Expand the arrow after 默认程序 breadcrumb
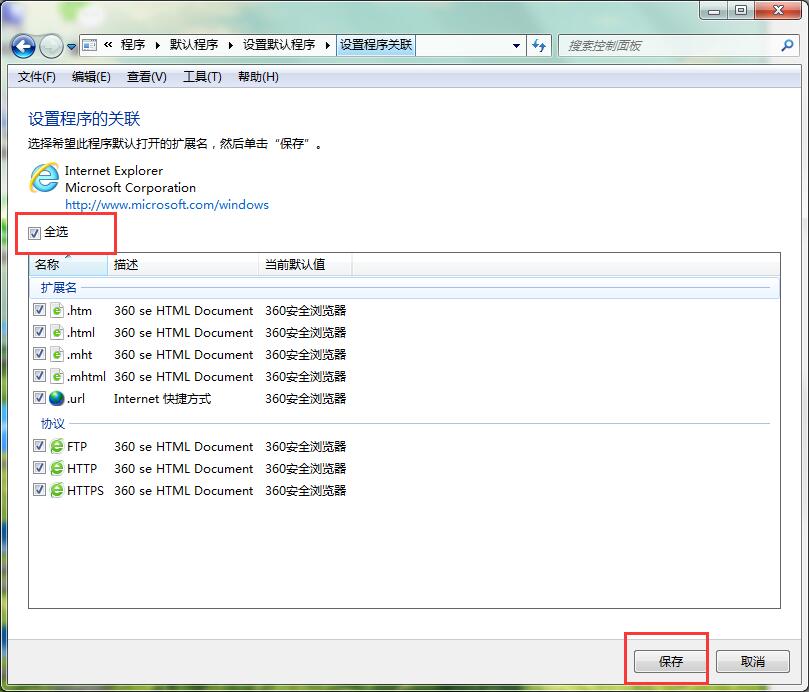The width and height of the screenshot is (809, 692). [x=230, y=45]
